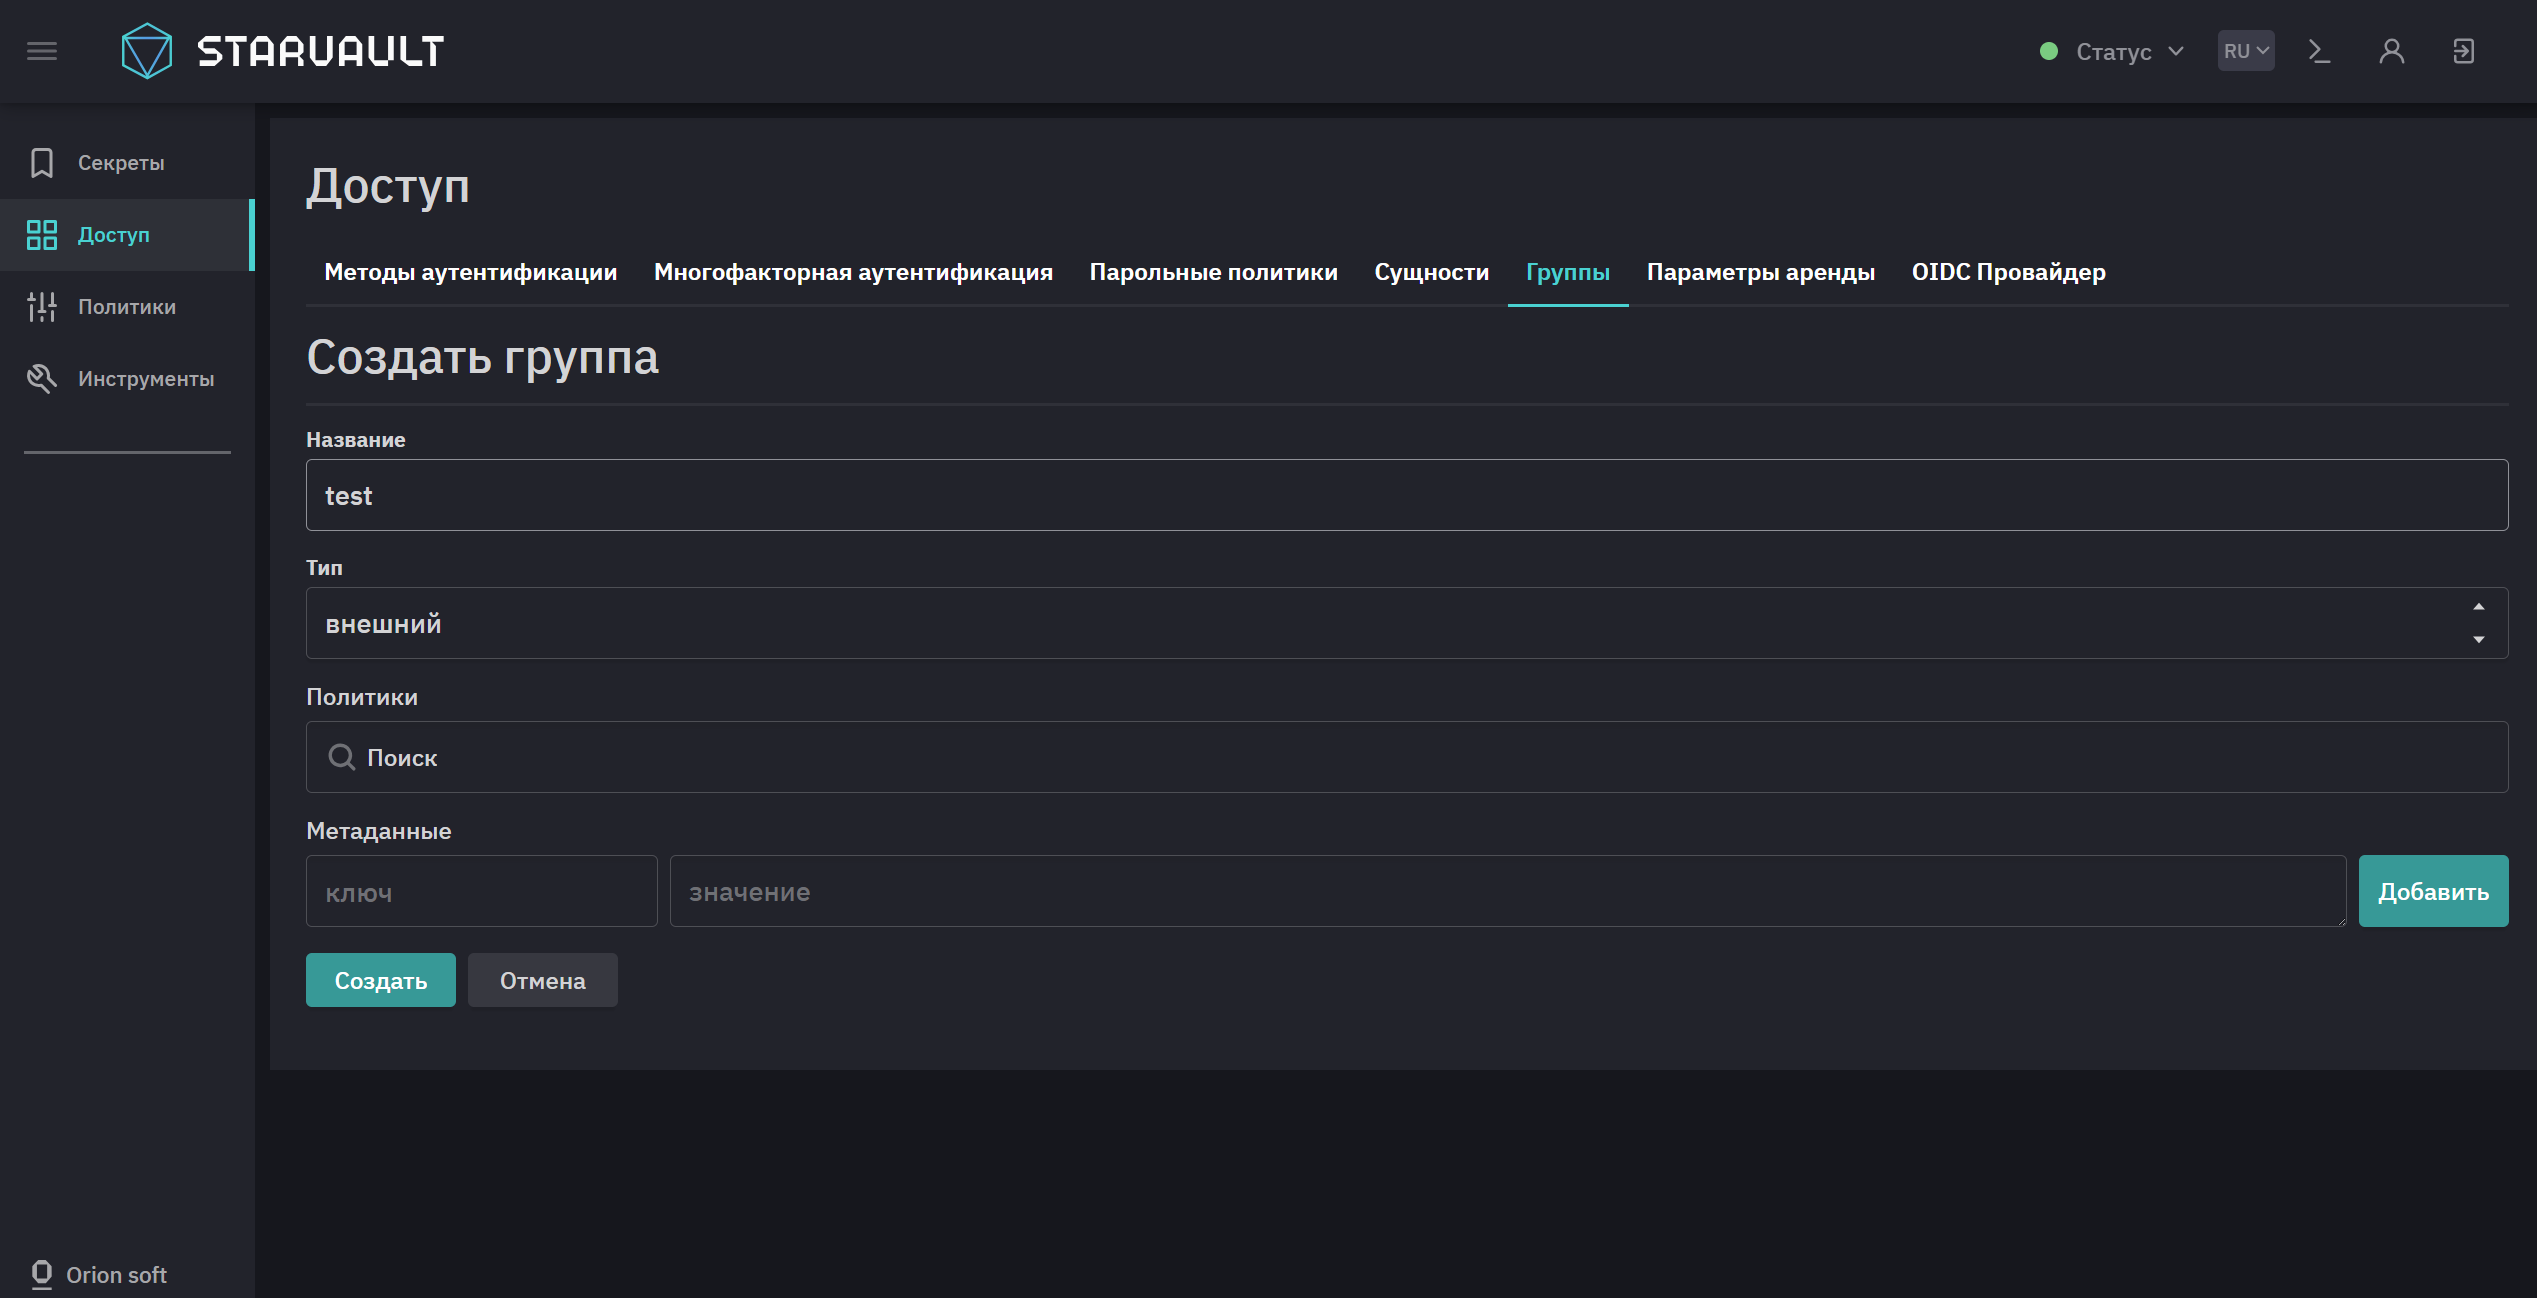Switch to Парольные политики tab
This screenshot has width=2537, height=1298.
coord(1213,272)
